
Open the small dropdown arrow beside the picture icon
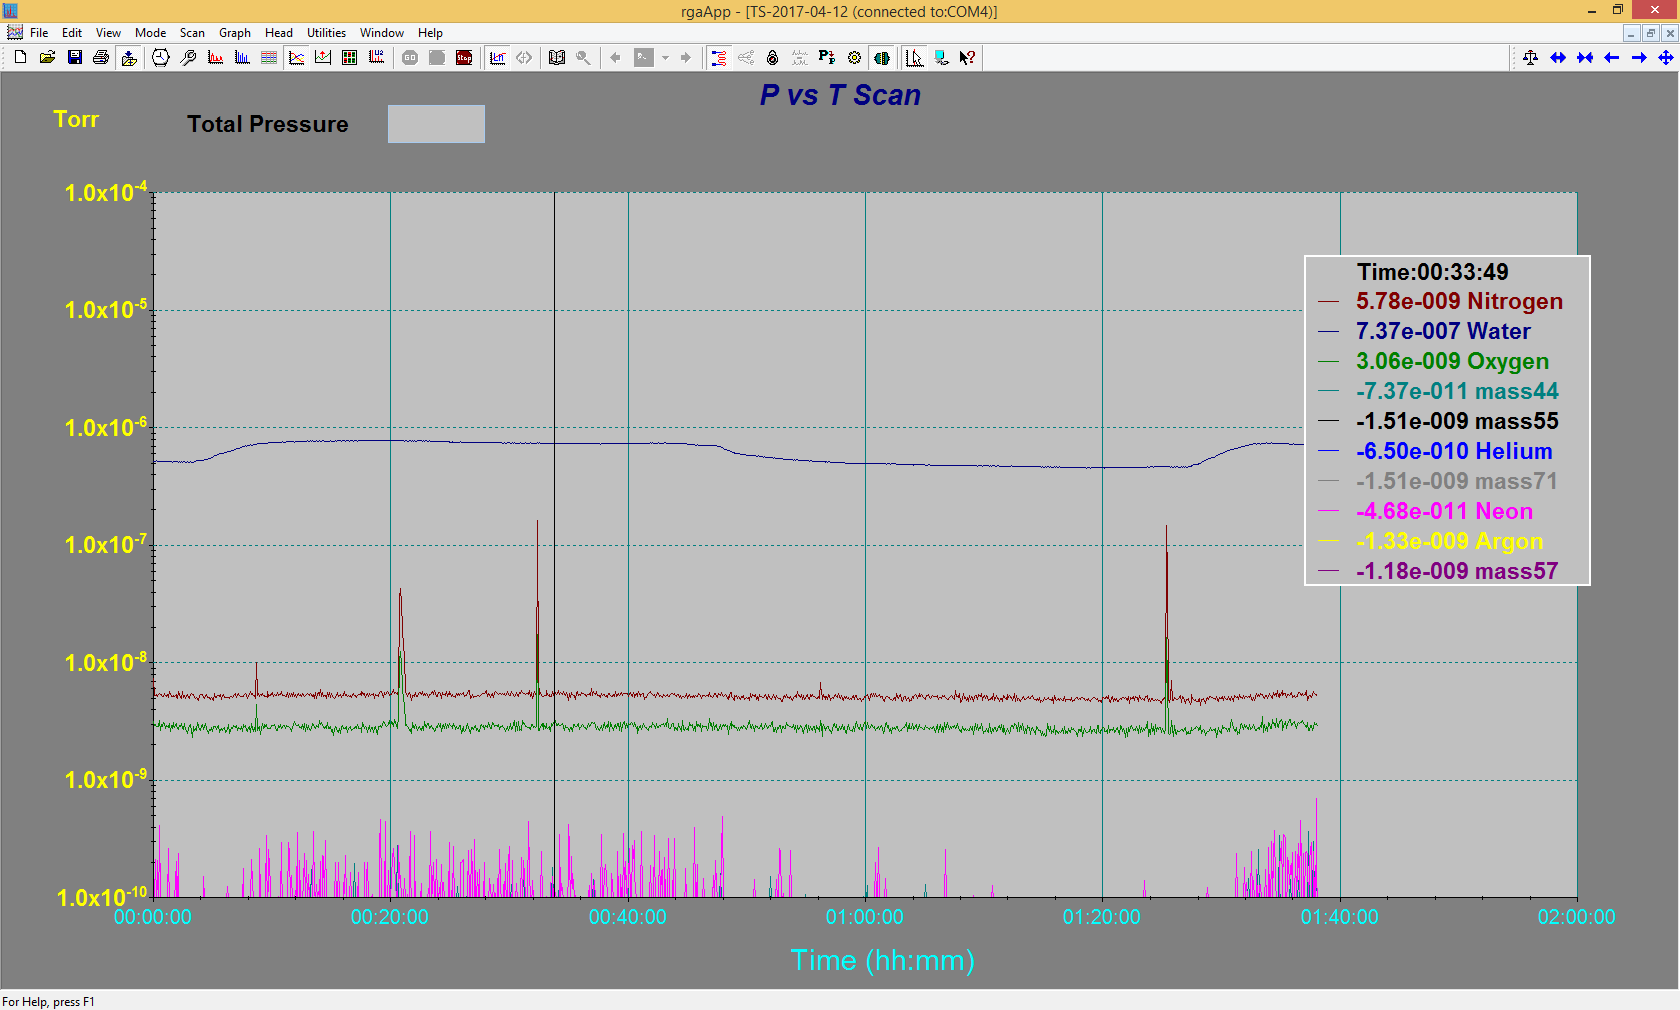point(665,58)
